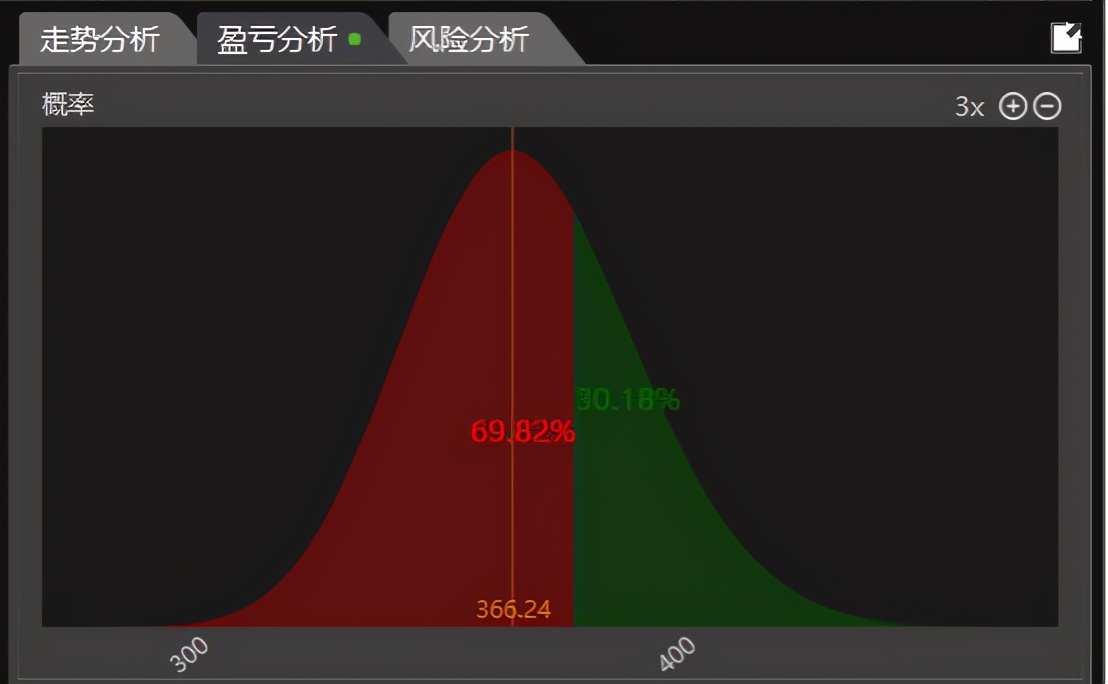Click the pop-out window icon top right
The width and height of the screenshot is (1108, 684).
coord(1067,36)
